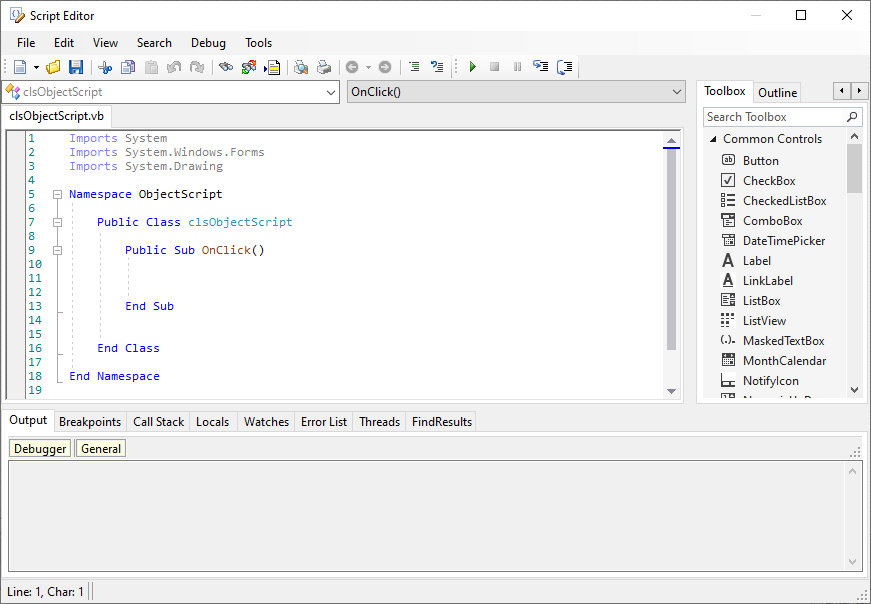Switch to the Breakpoints tab
This screenshot has width=871, height=604.
click(90, 422)
